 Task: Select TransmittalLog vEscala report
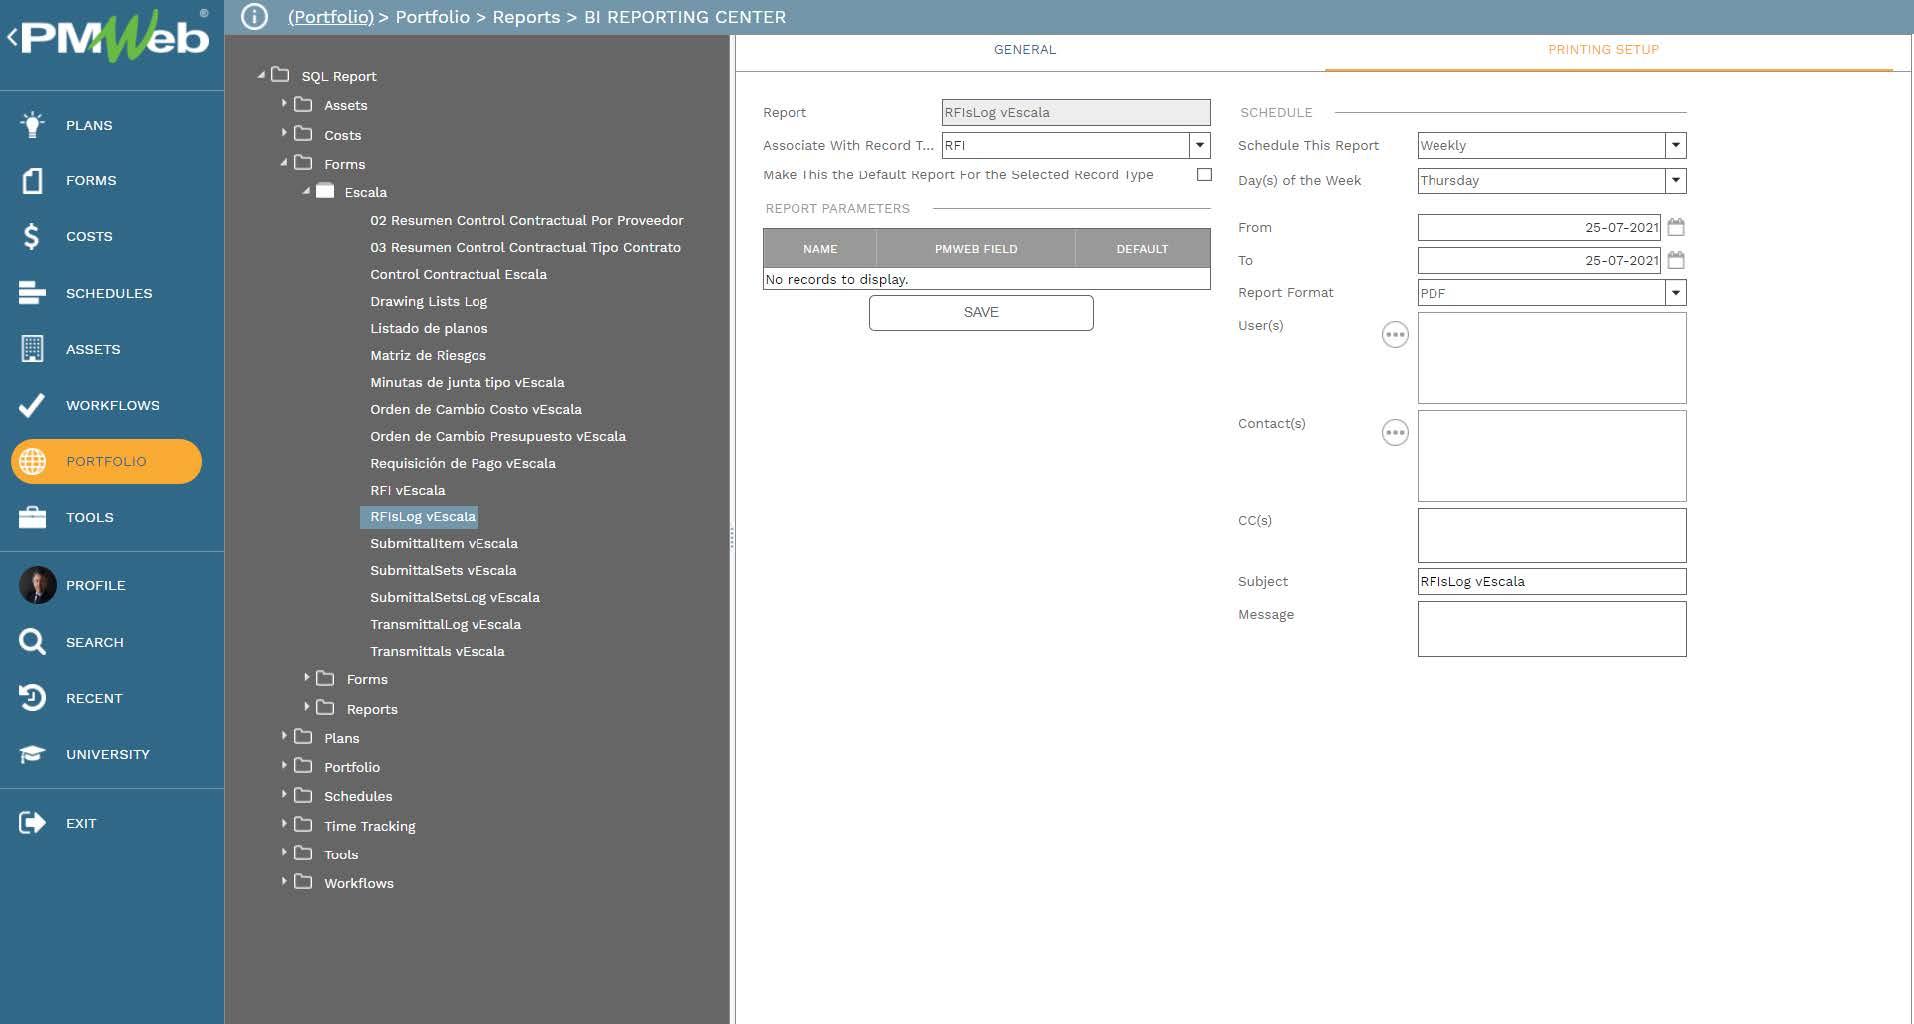tap(445, 624)
